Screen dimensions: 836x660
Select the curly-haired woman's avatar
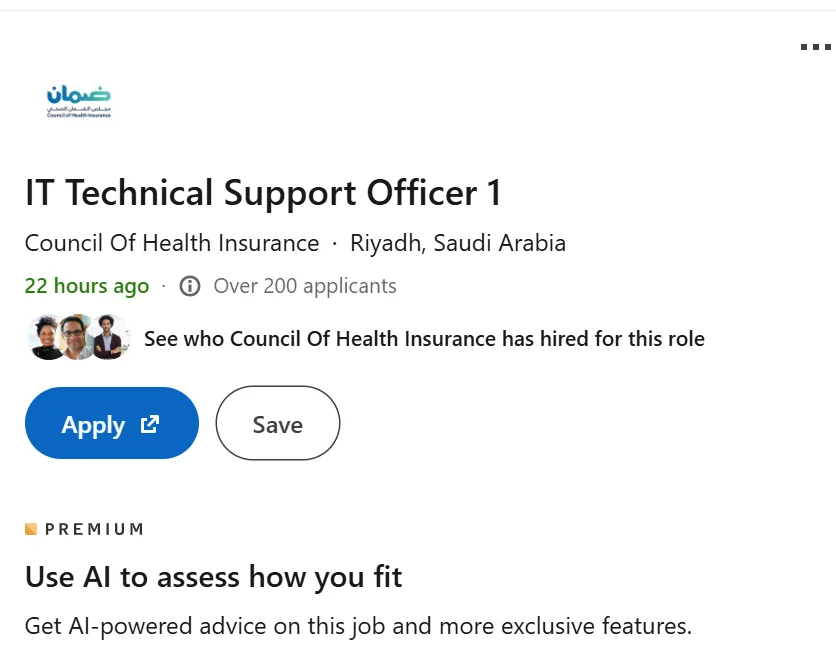click(x=47, y=337)
